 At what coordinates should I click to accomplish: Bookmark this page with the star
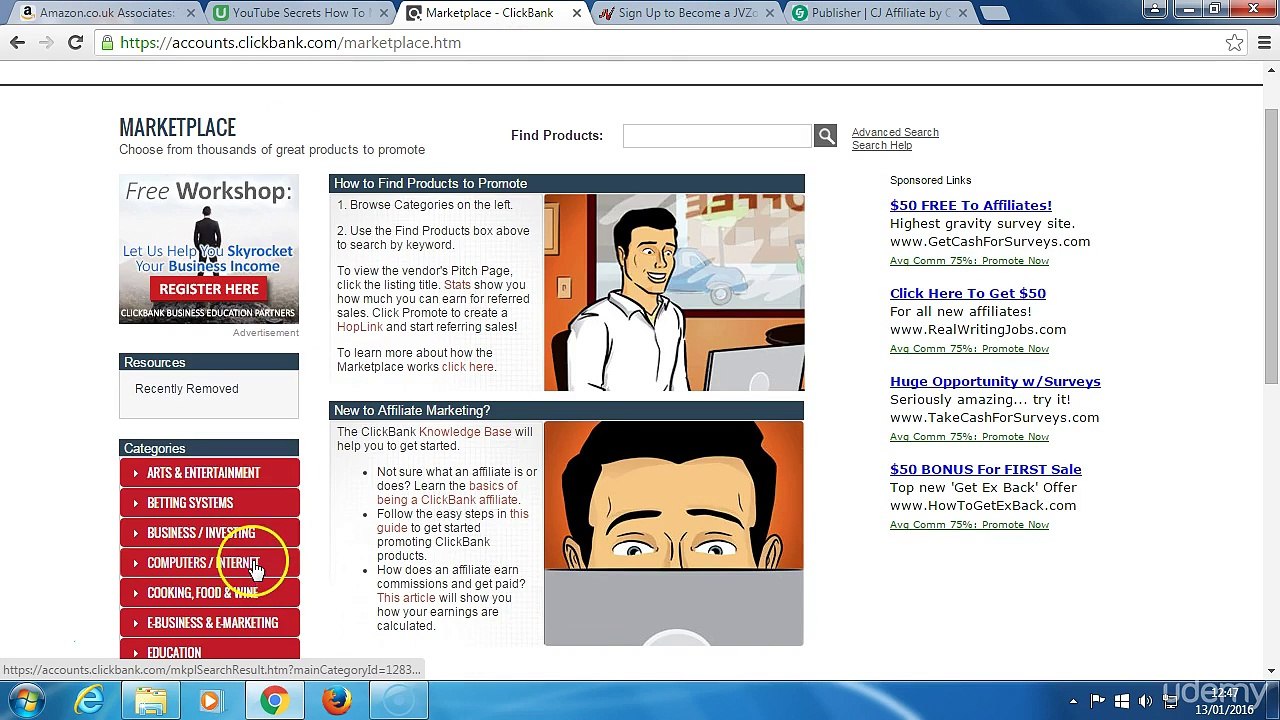[1235, 43]
